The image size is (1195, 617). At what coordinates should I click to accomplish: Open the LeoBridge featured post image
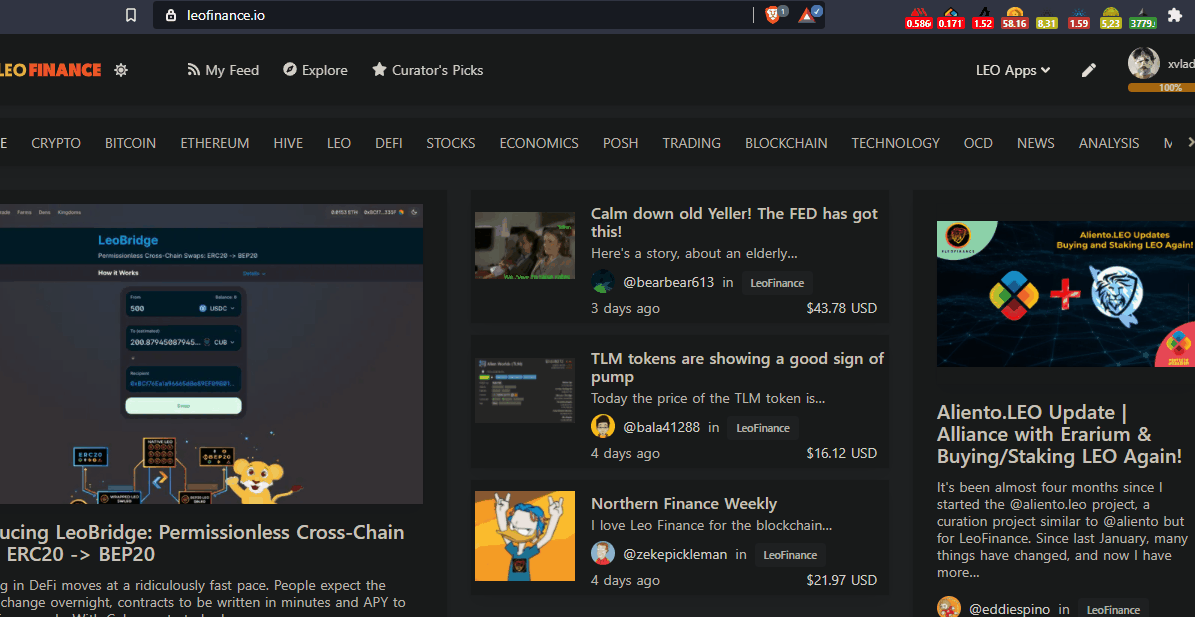coord(211,353)
